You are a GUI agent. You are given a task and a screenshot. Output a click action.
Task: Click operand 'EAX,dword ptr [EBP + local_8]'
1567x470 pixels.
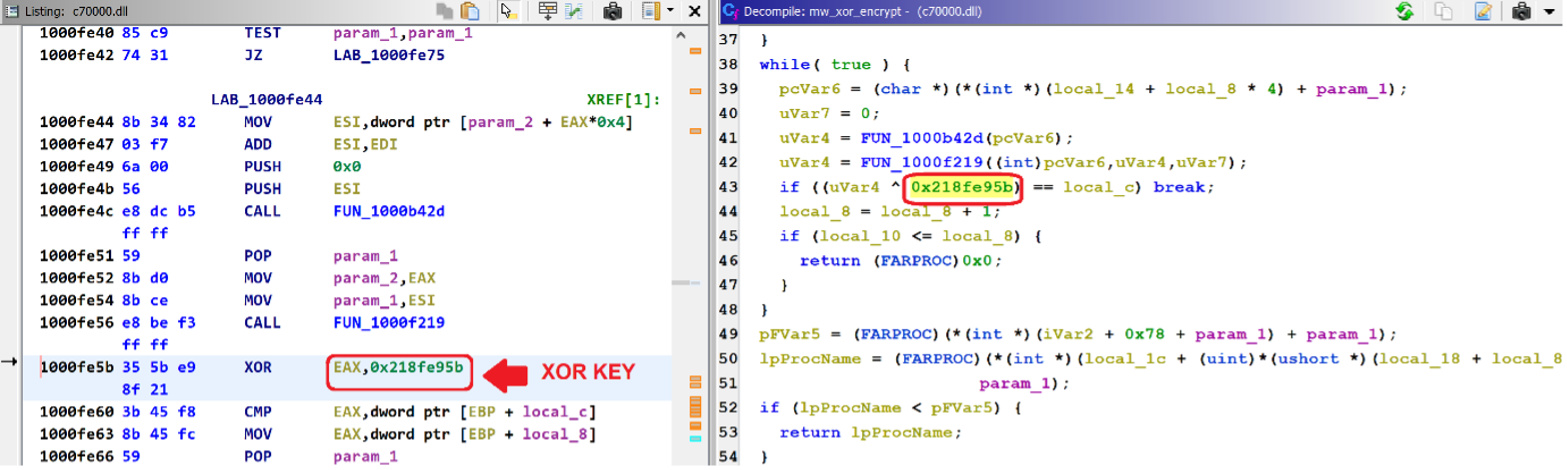tap(466, 432)
